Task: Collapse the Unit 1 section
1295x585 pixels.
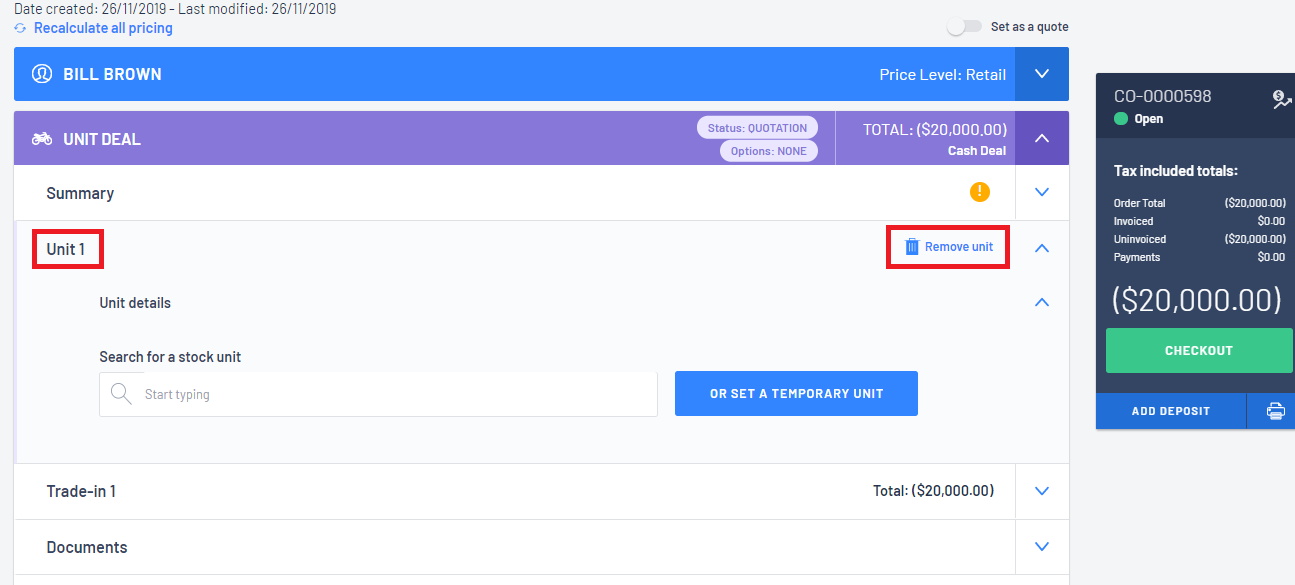Action: coord(1042,248)
